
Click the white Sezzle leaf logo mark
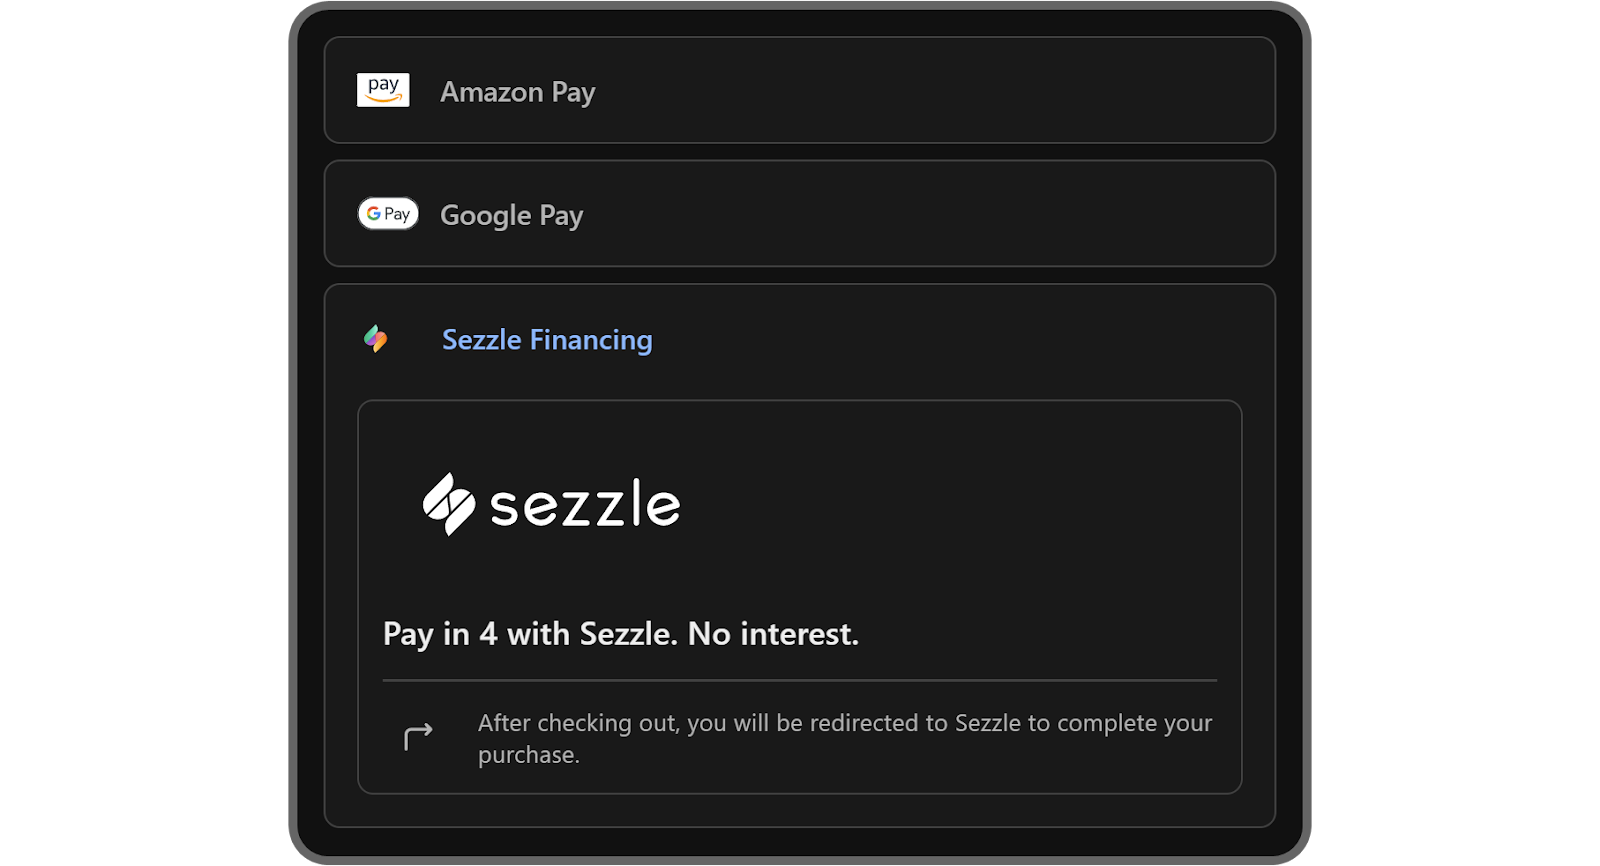[448, 504]
